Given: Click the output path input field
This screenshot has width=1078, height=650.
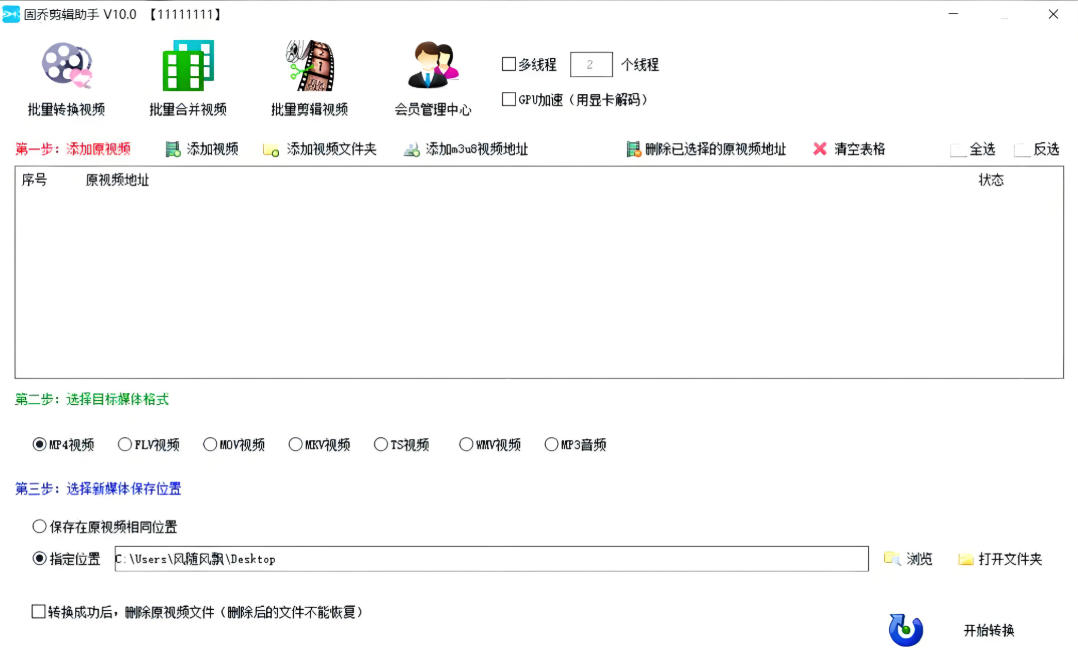Looking at the screenshot, I should [490, 559].
